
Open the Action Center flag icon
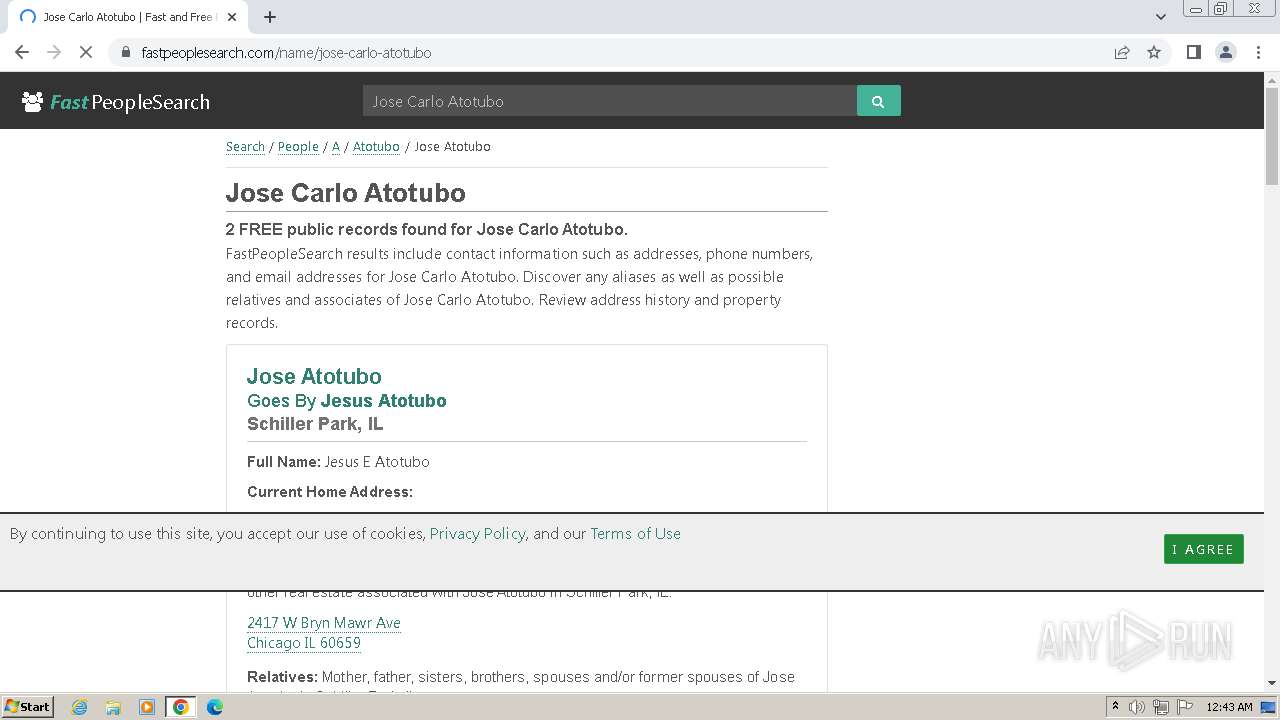pos(1184,707)
